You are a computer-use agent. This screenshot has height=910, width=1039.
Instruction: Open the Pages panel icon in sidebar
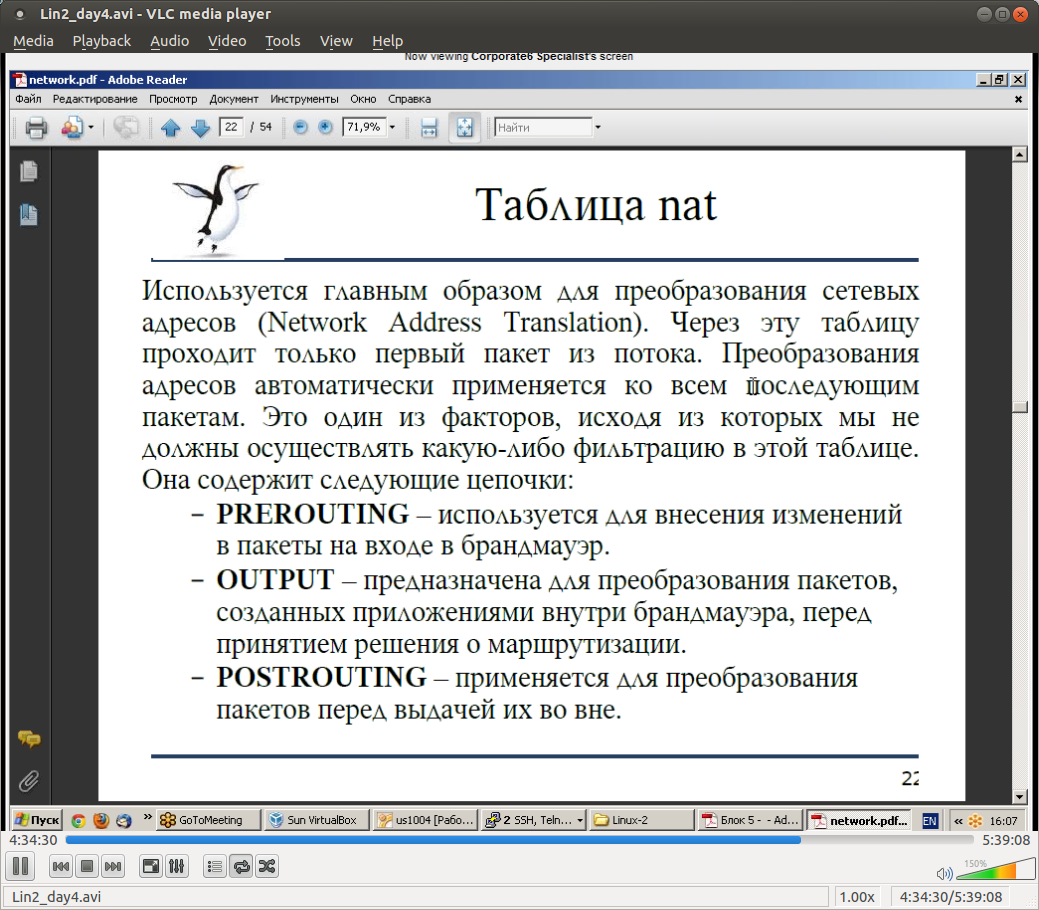point(29,171)
